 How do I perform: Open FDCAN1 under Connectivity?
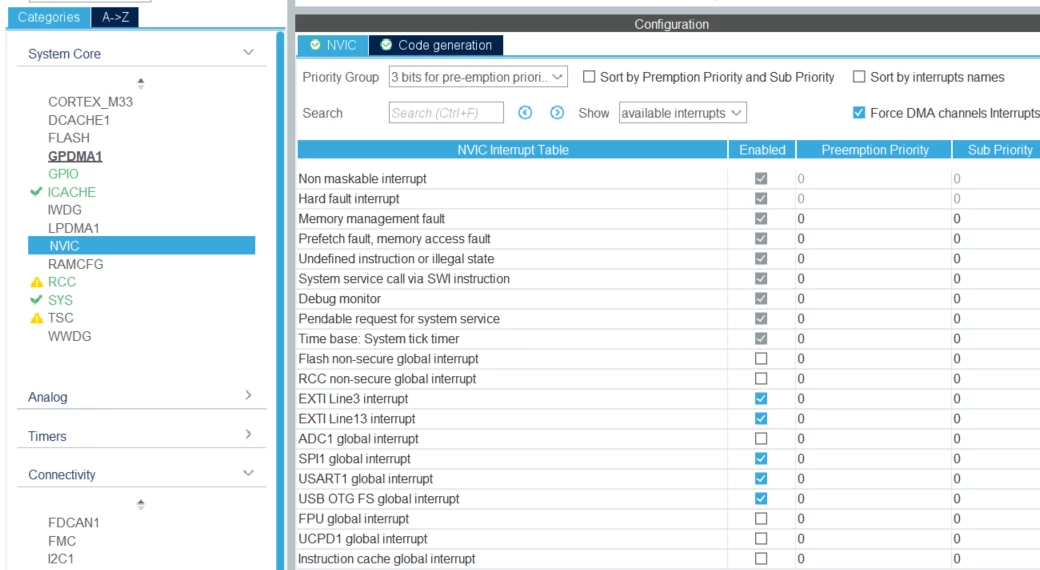(74, 523)
